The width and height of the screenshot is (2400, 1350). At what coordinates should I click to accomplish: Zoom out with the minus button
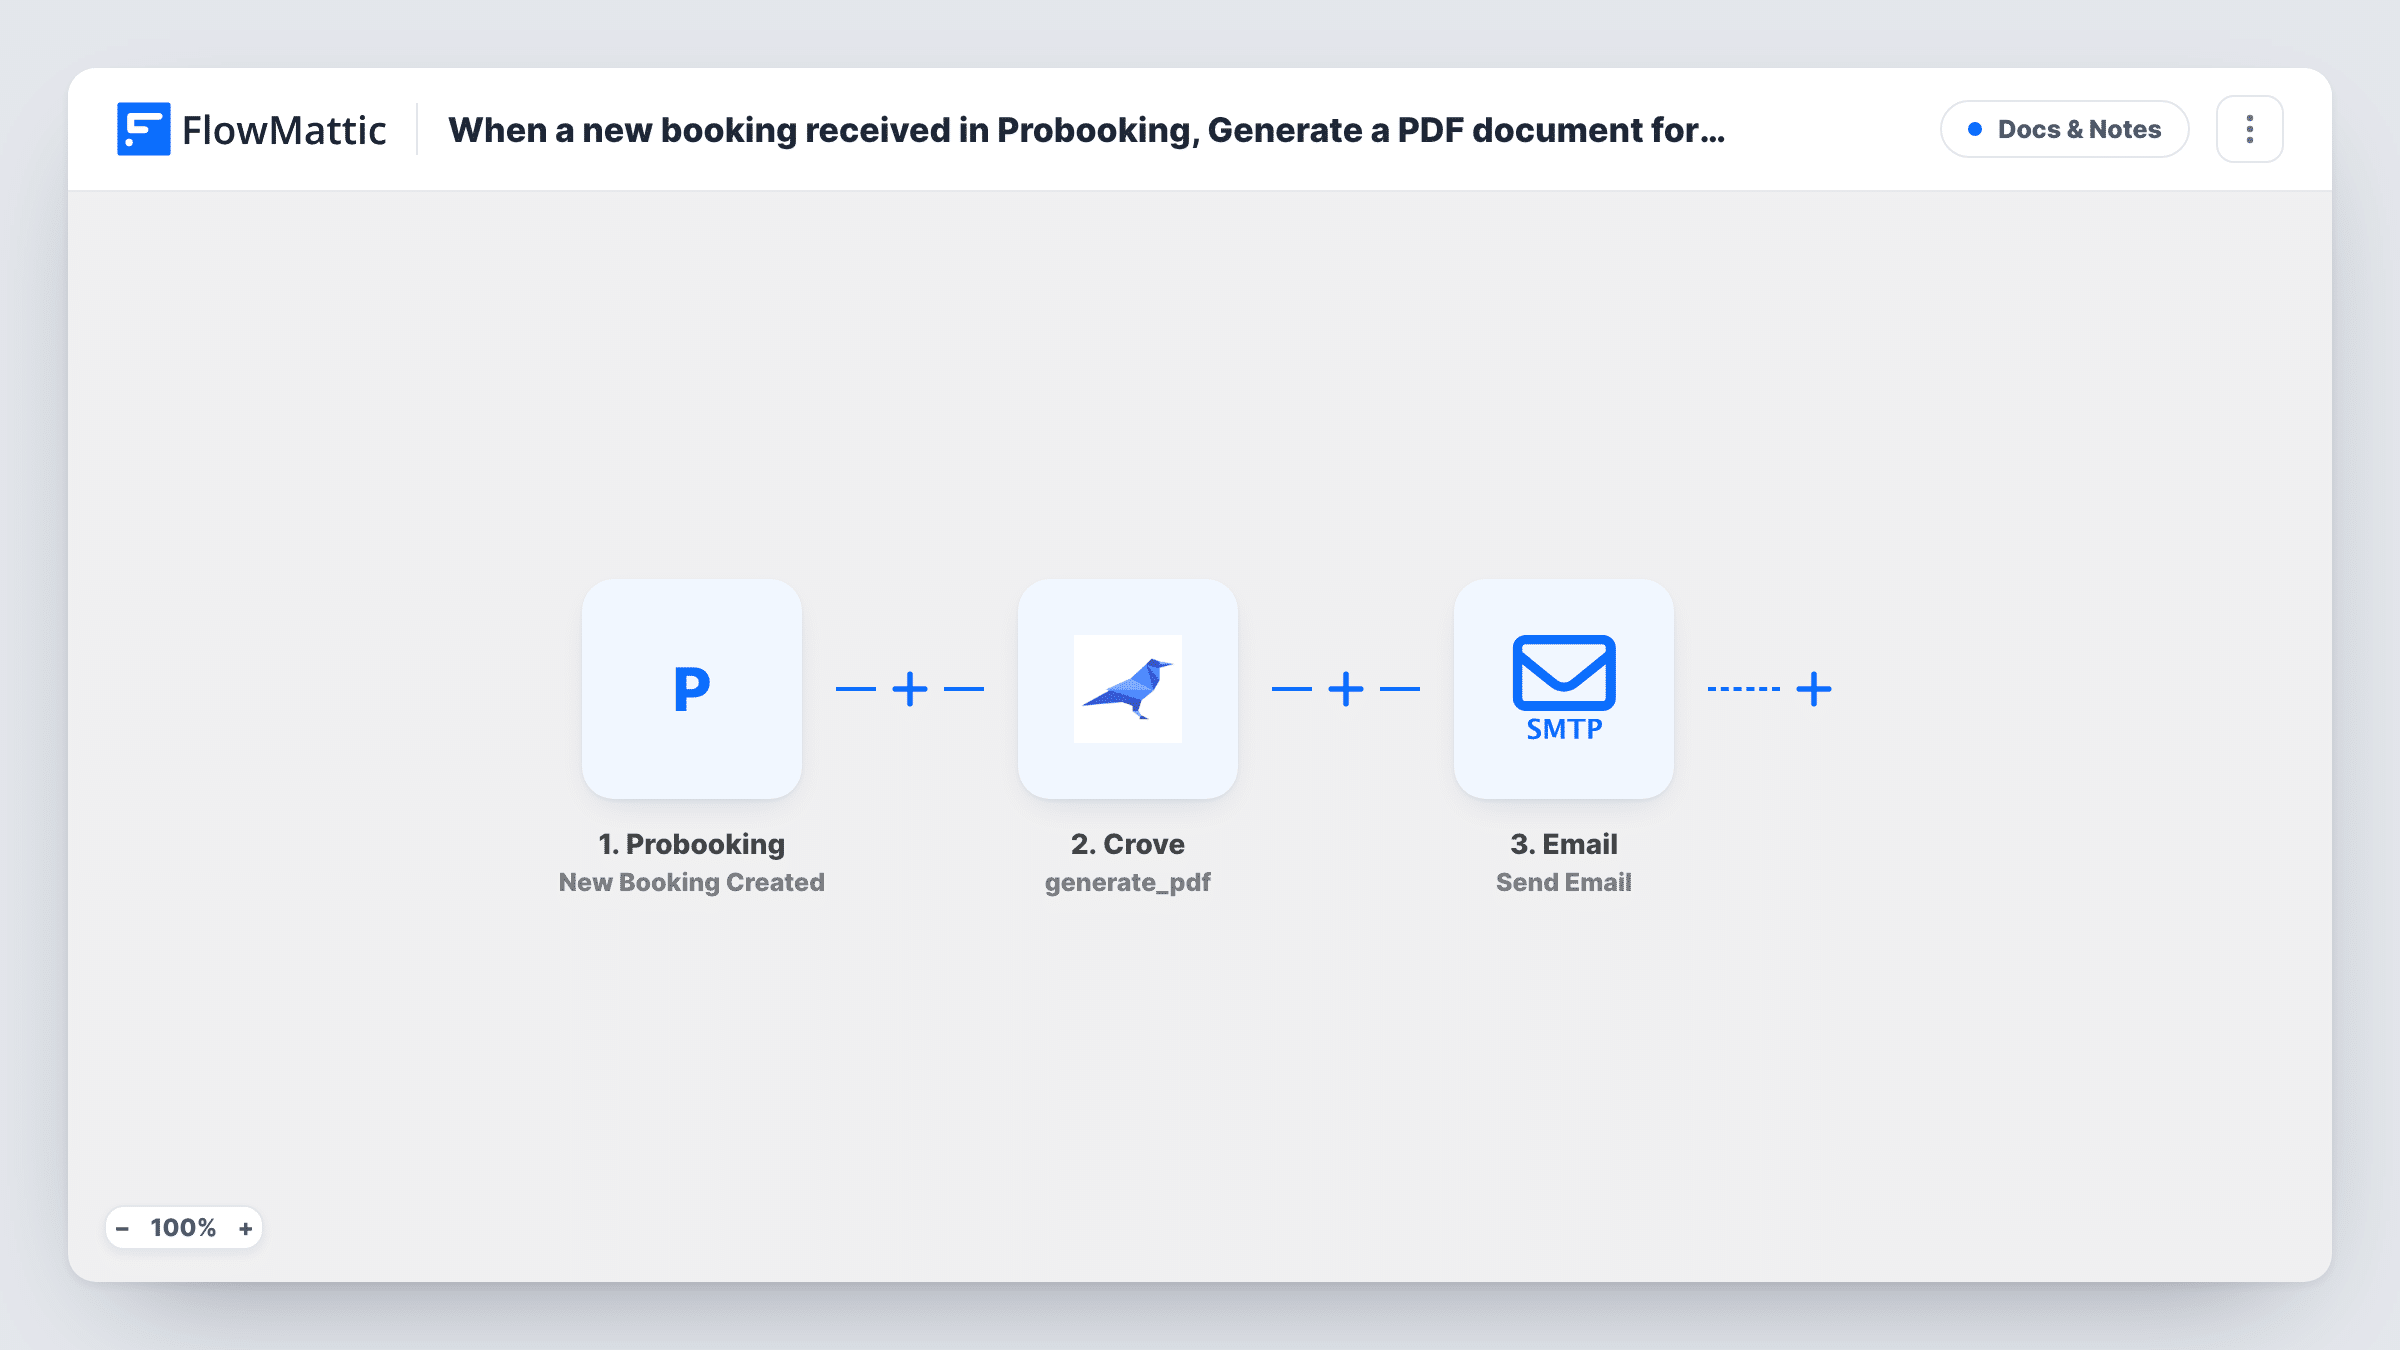(122, 1228)
